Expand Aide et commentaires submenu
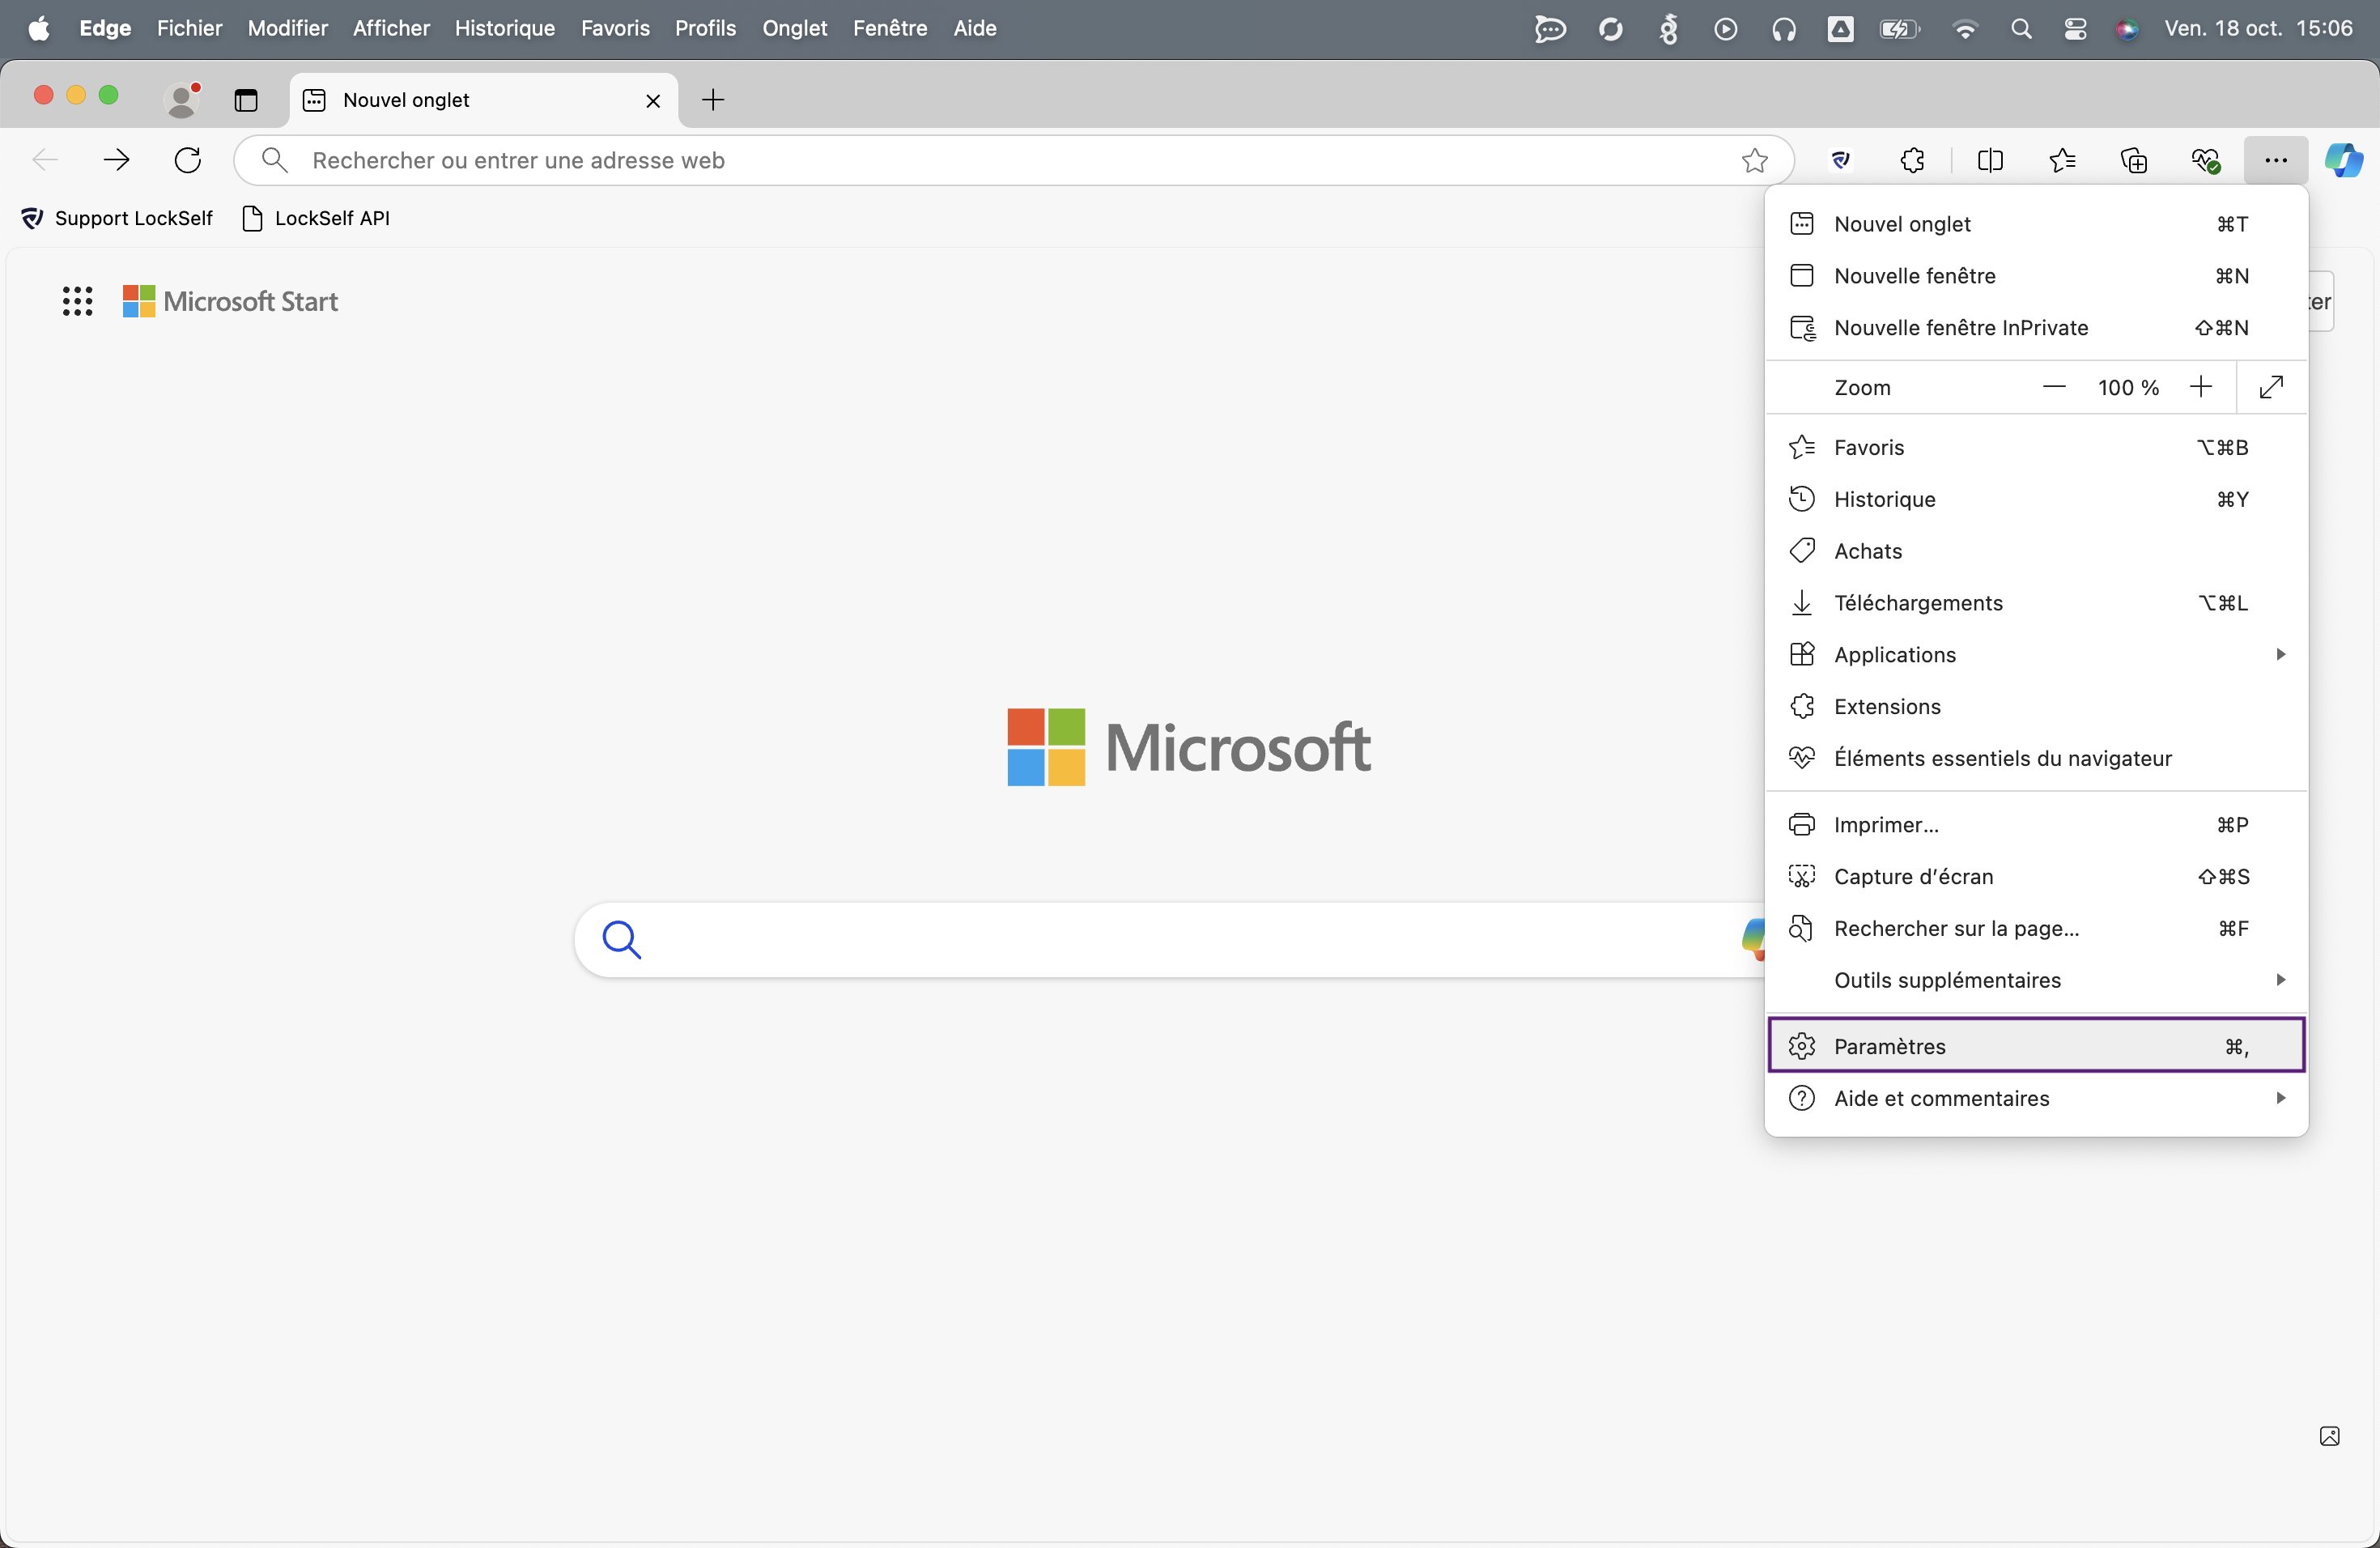This screenshot has width=2380, height=1548. (2036, 1098)
